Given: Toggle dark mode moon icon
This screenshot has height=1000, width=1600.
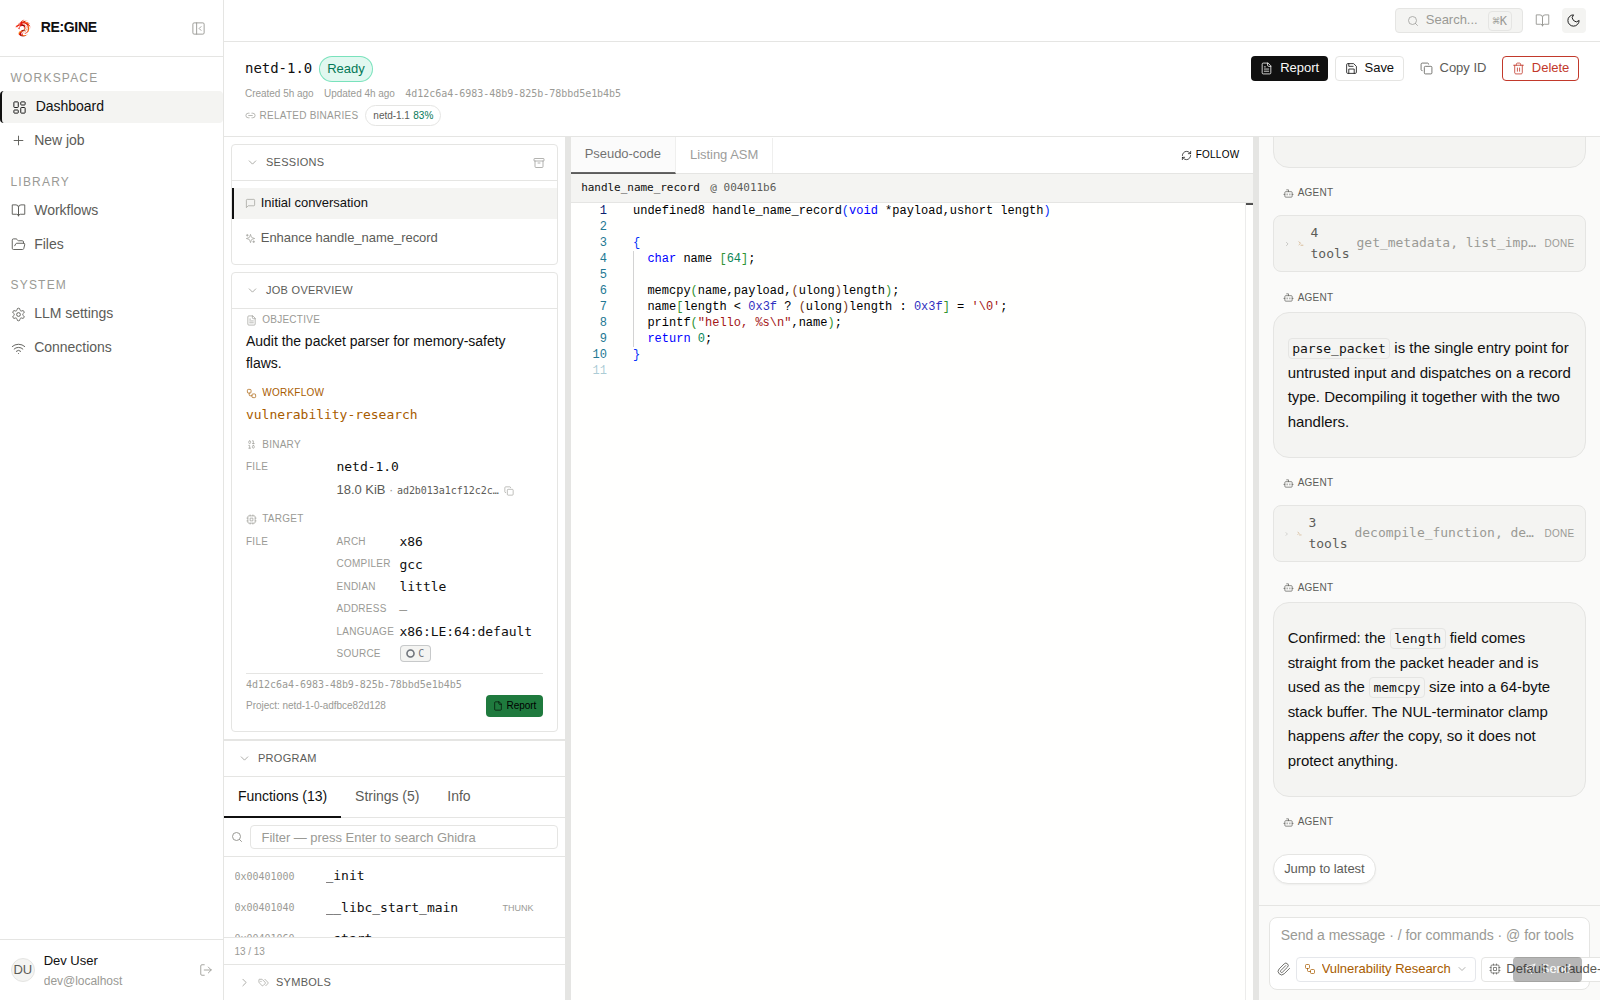Looking at the screenshot, I should tap(1574, 20).
